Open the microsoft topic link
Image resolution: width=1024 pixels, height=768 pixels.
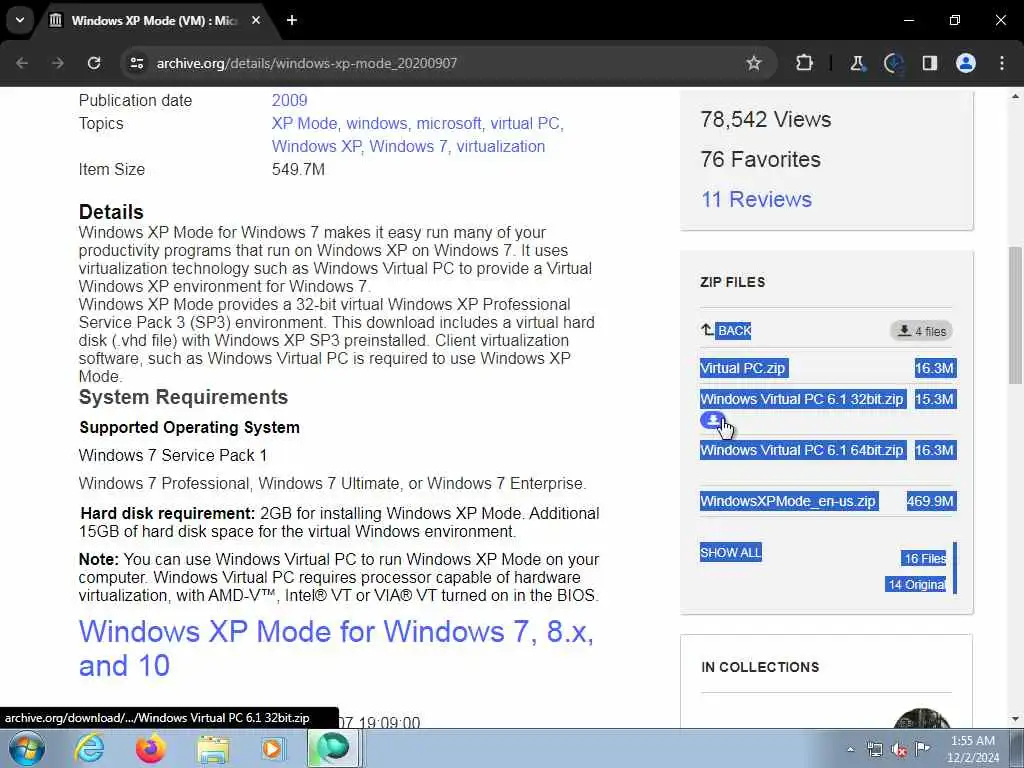click(x=449, y=123)
